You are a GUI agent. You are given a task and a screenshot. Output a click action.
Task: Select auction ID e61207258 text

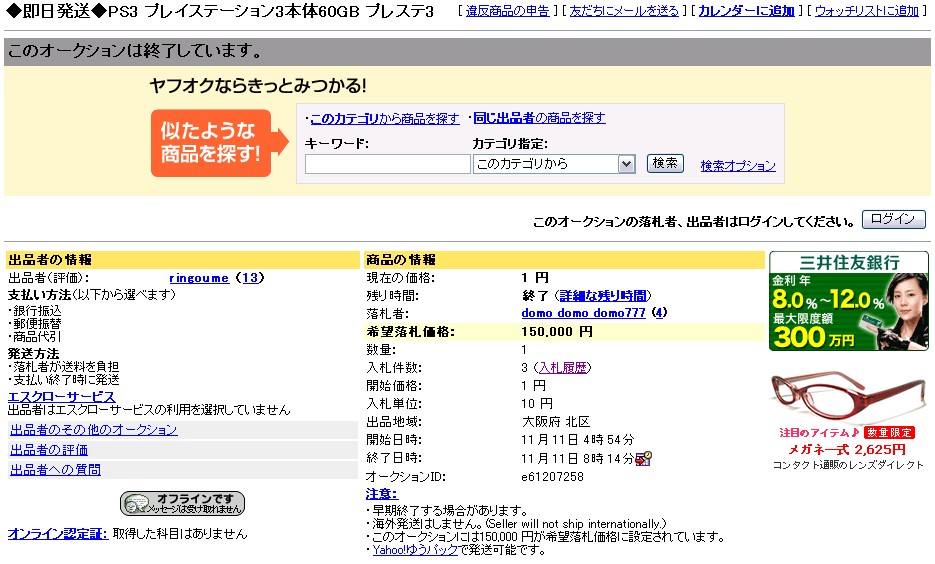(x=552, y=477)
